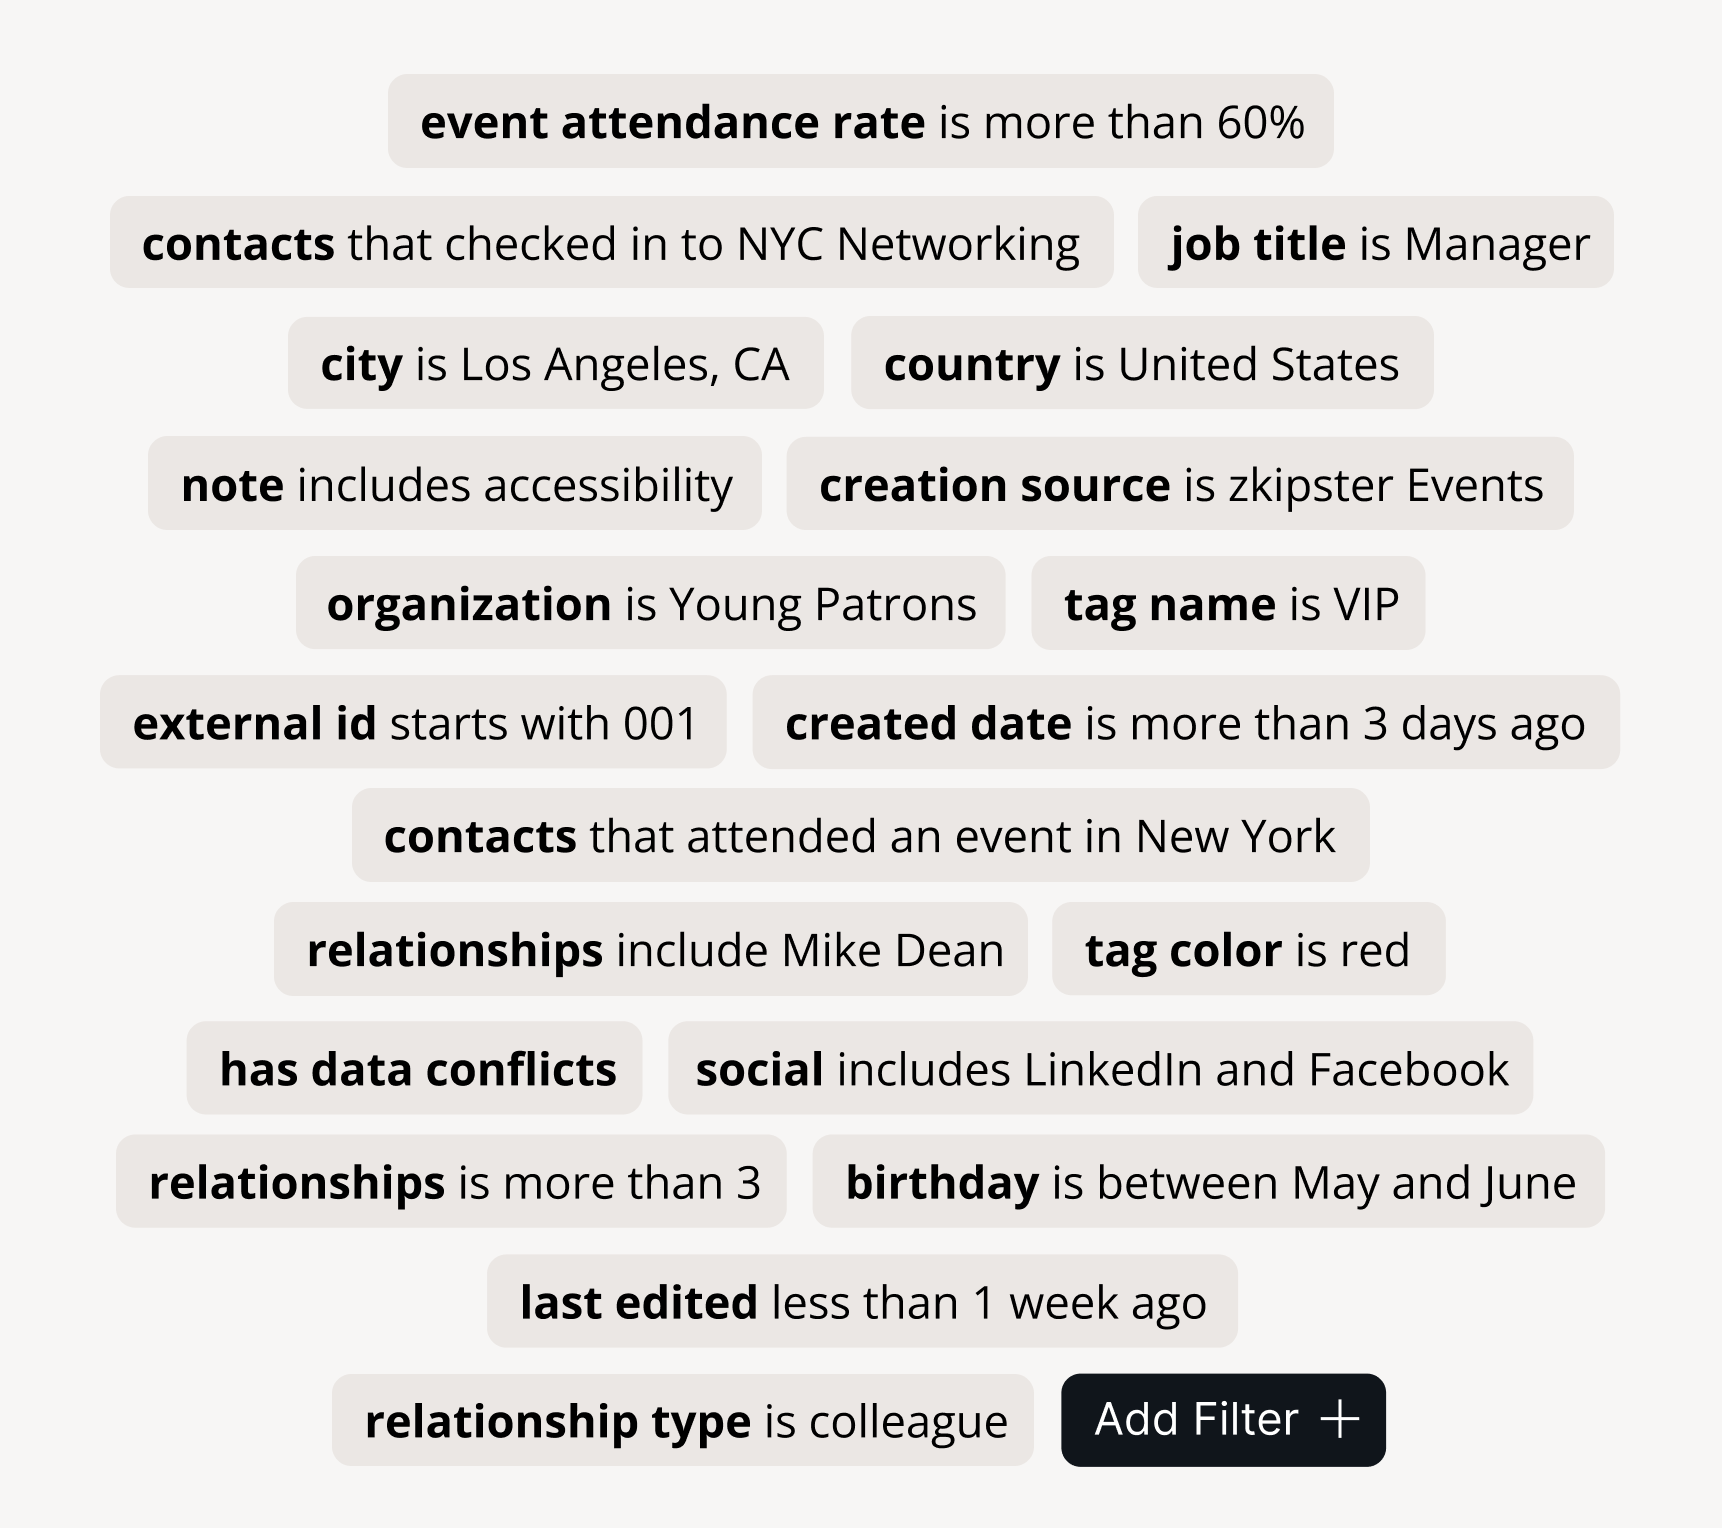Viewport: 1722px width, 1528px height.
Task: Select the city is Los Angeles filter
Action: [555, 363]
